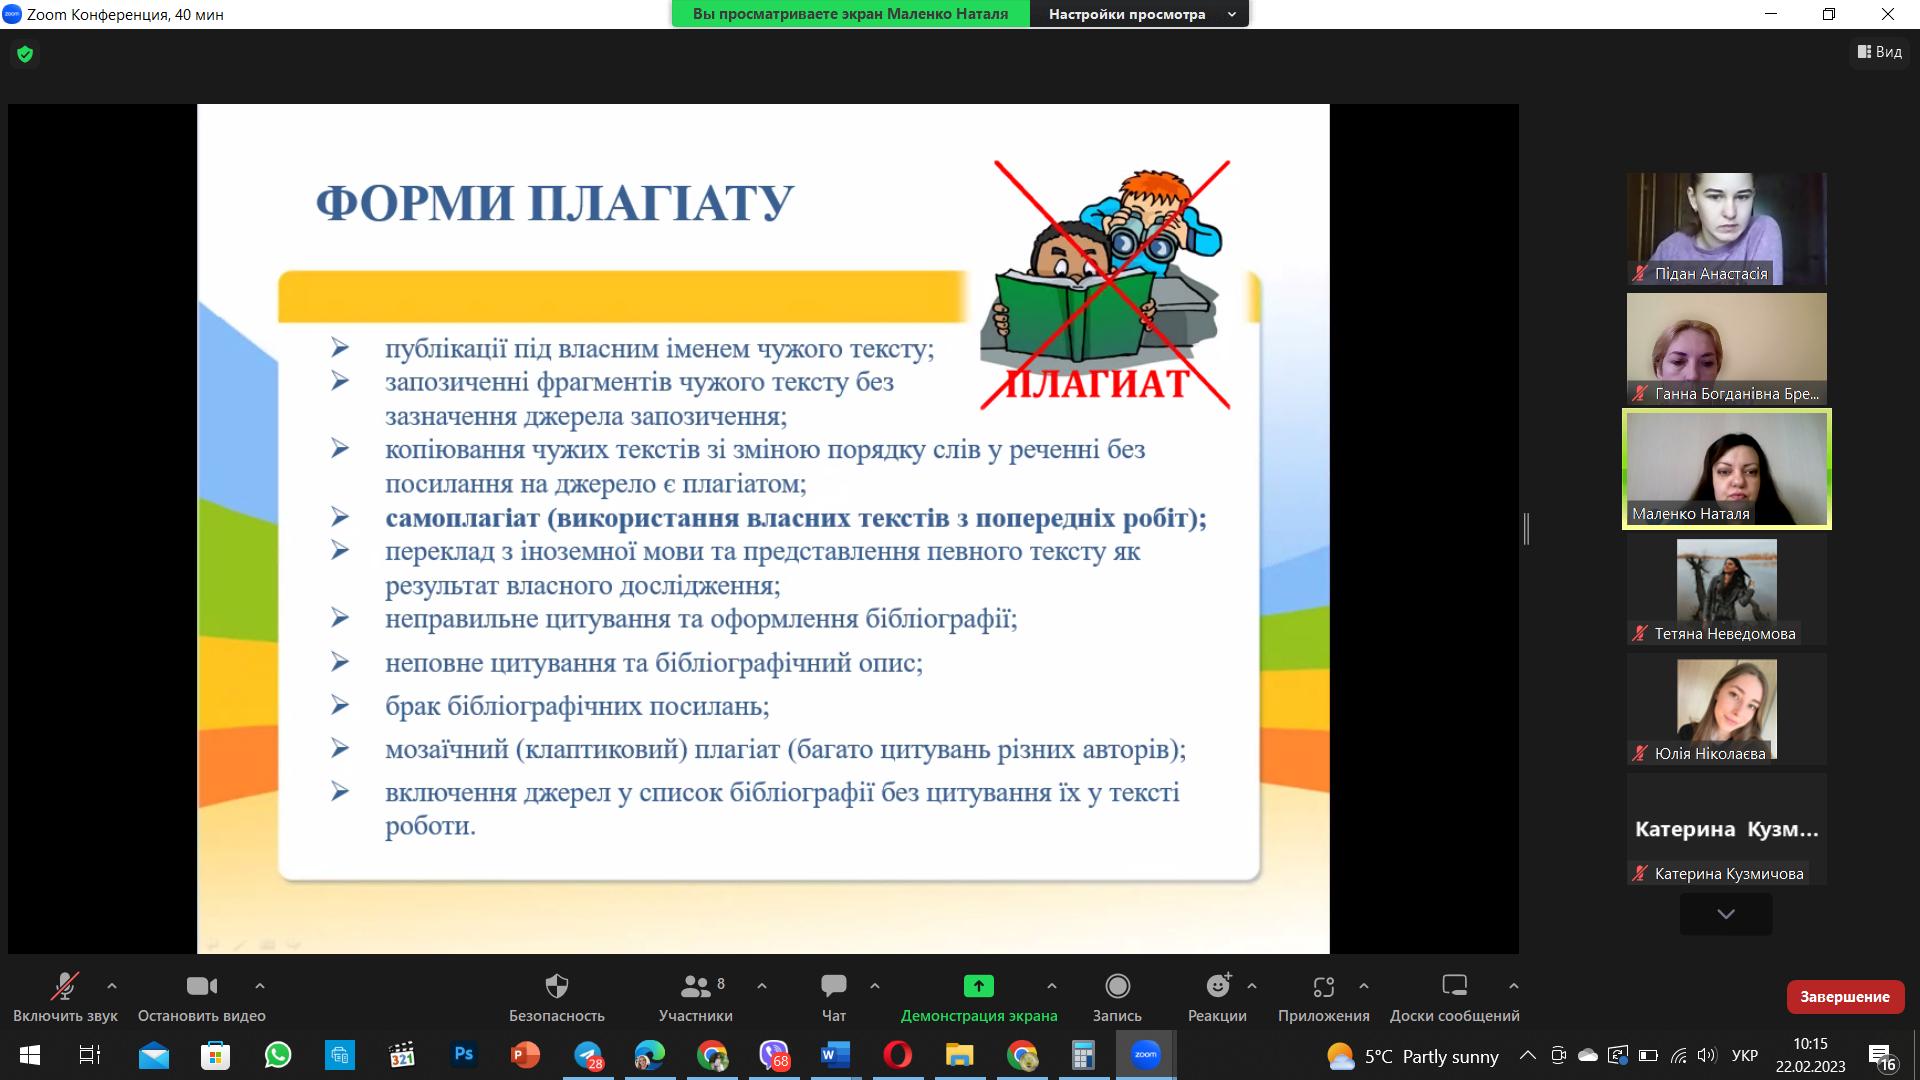This screenshot has height=1080, width=1920.
Task: Open the Вид view menu
Action: [1880, 52]
